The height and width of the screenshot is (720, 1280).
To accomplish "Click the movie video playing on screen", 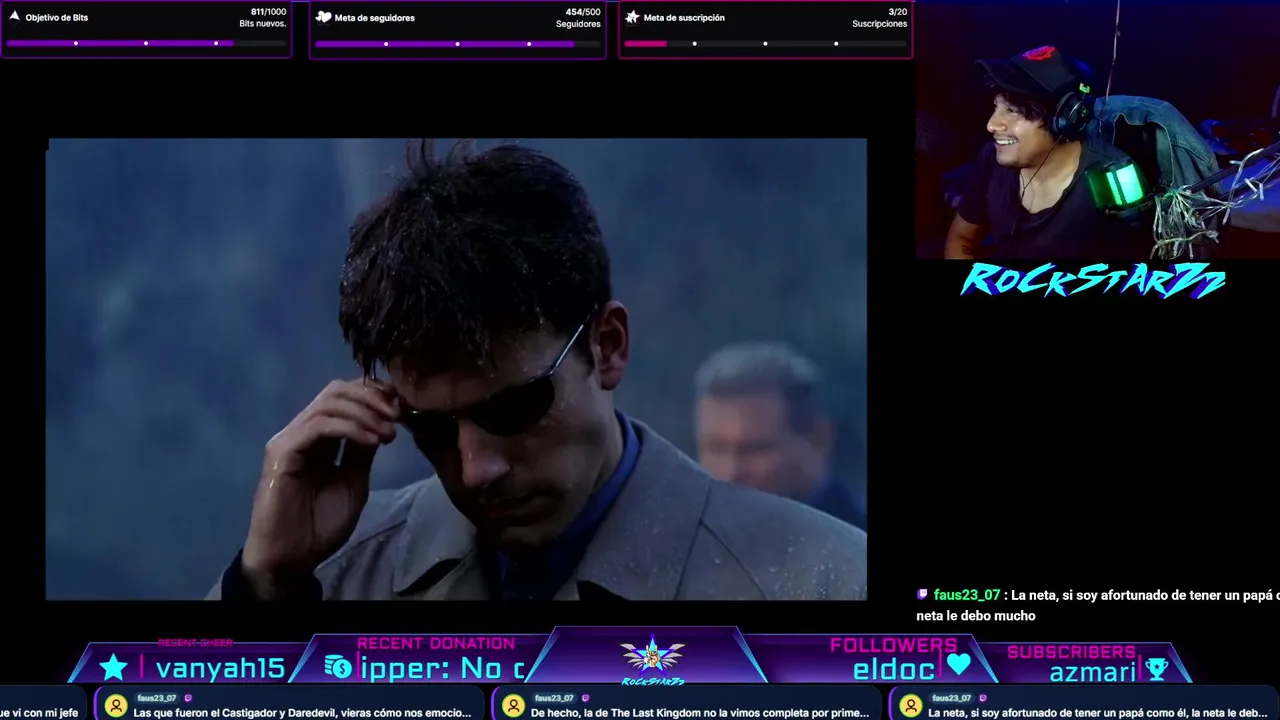I will tap(456, 369).
